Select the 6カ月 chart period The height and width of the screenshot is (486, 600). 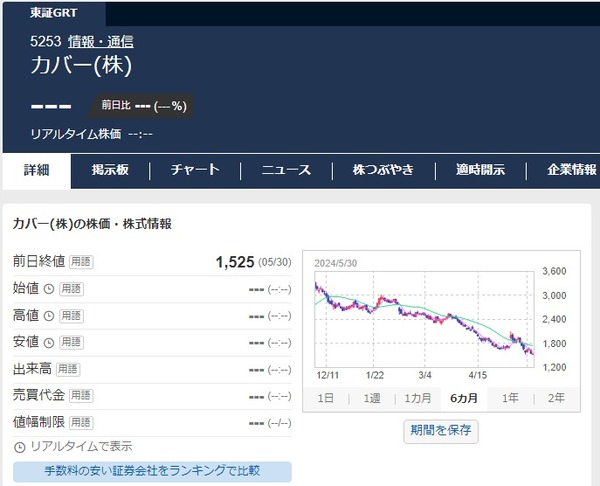(x=464, y=399)
